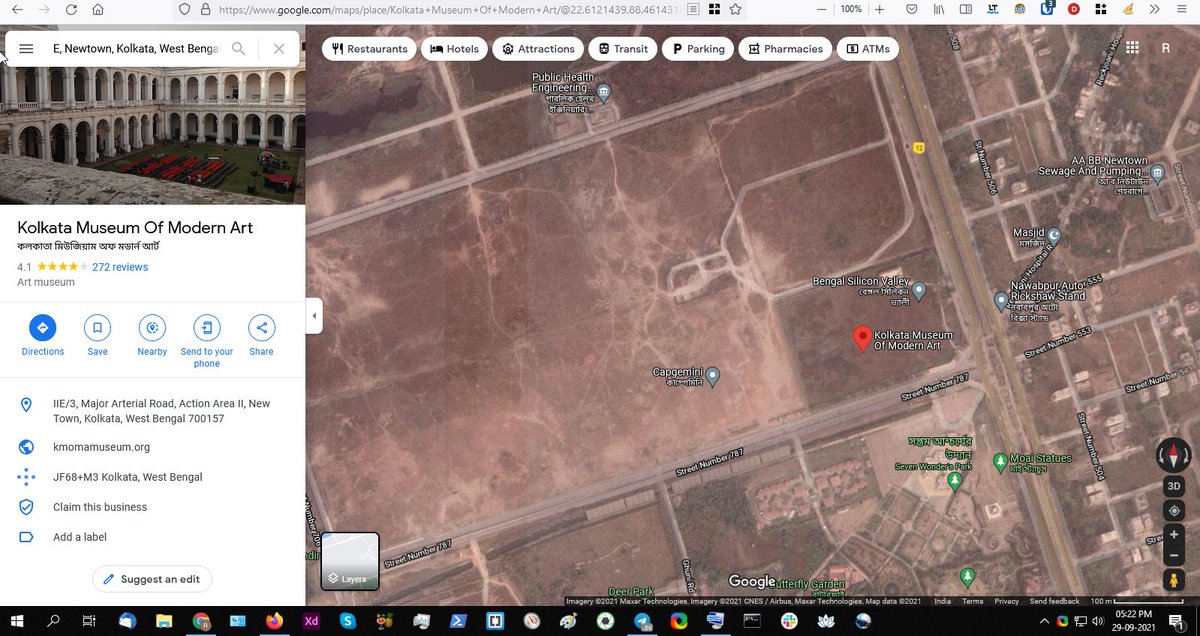
Task: Select the Moai Statues park marker
Action: (x=1000, y=463)
